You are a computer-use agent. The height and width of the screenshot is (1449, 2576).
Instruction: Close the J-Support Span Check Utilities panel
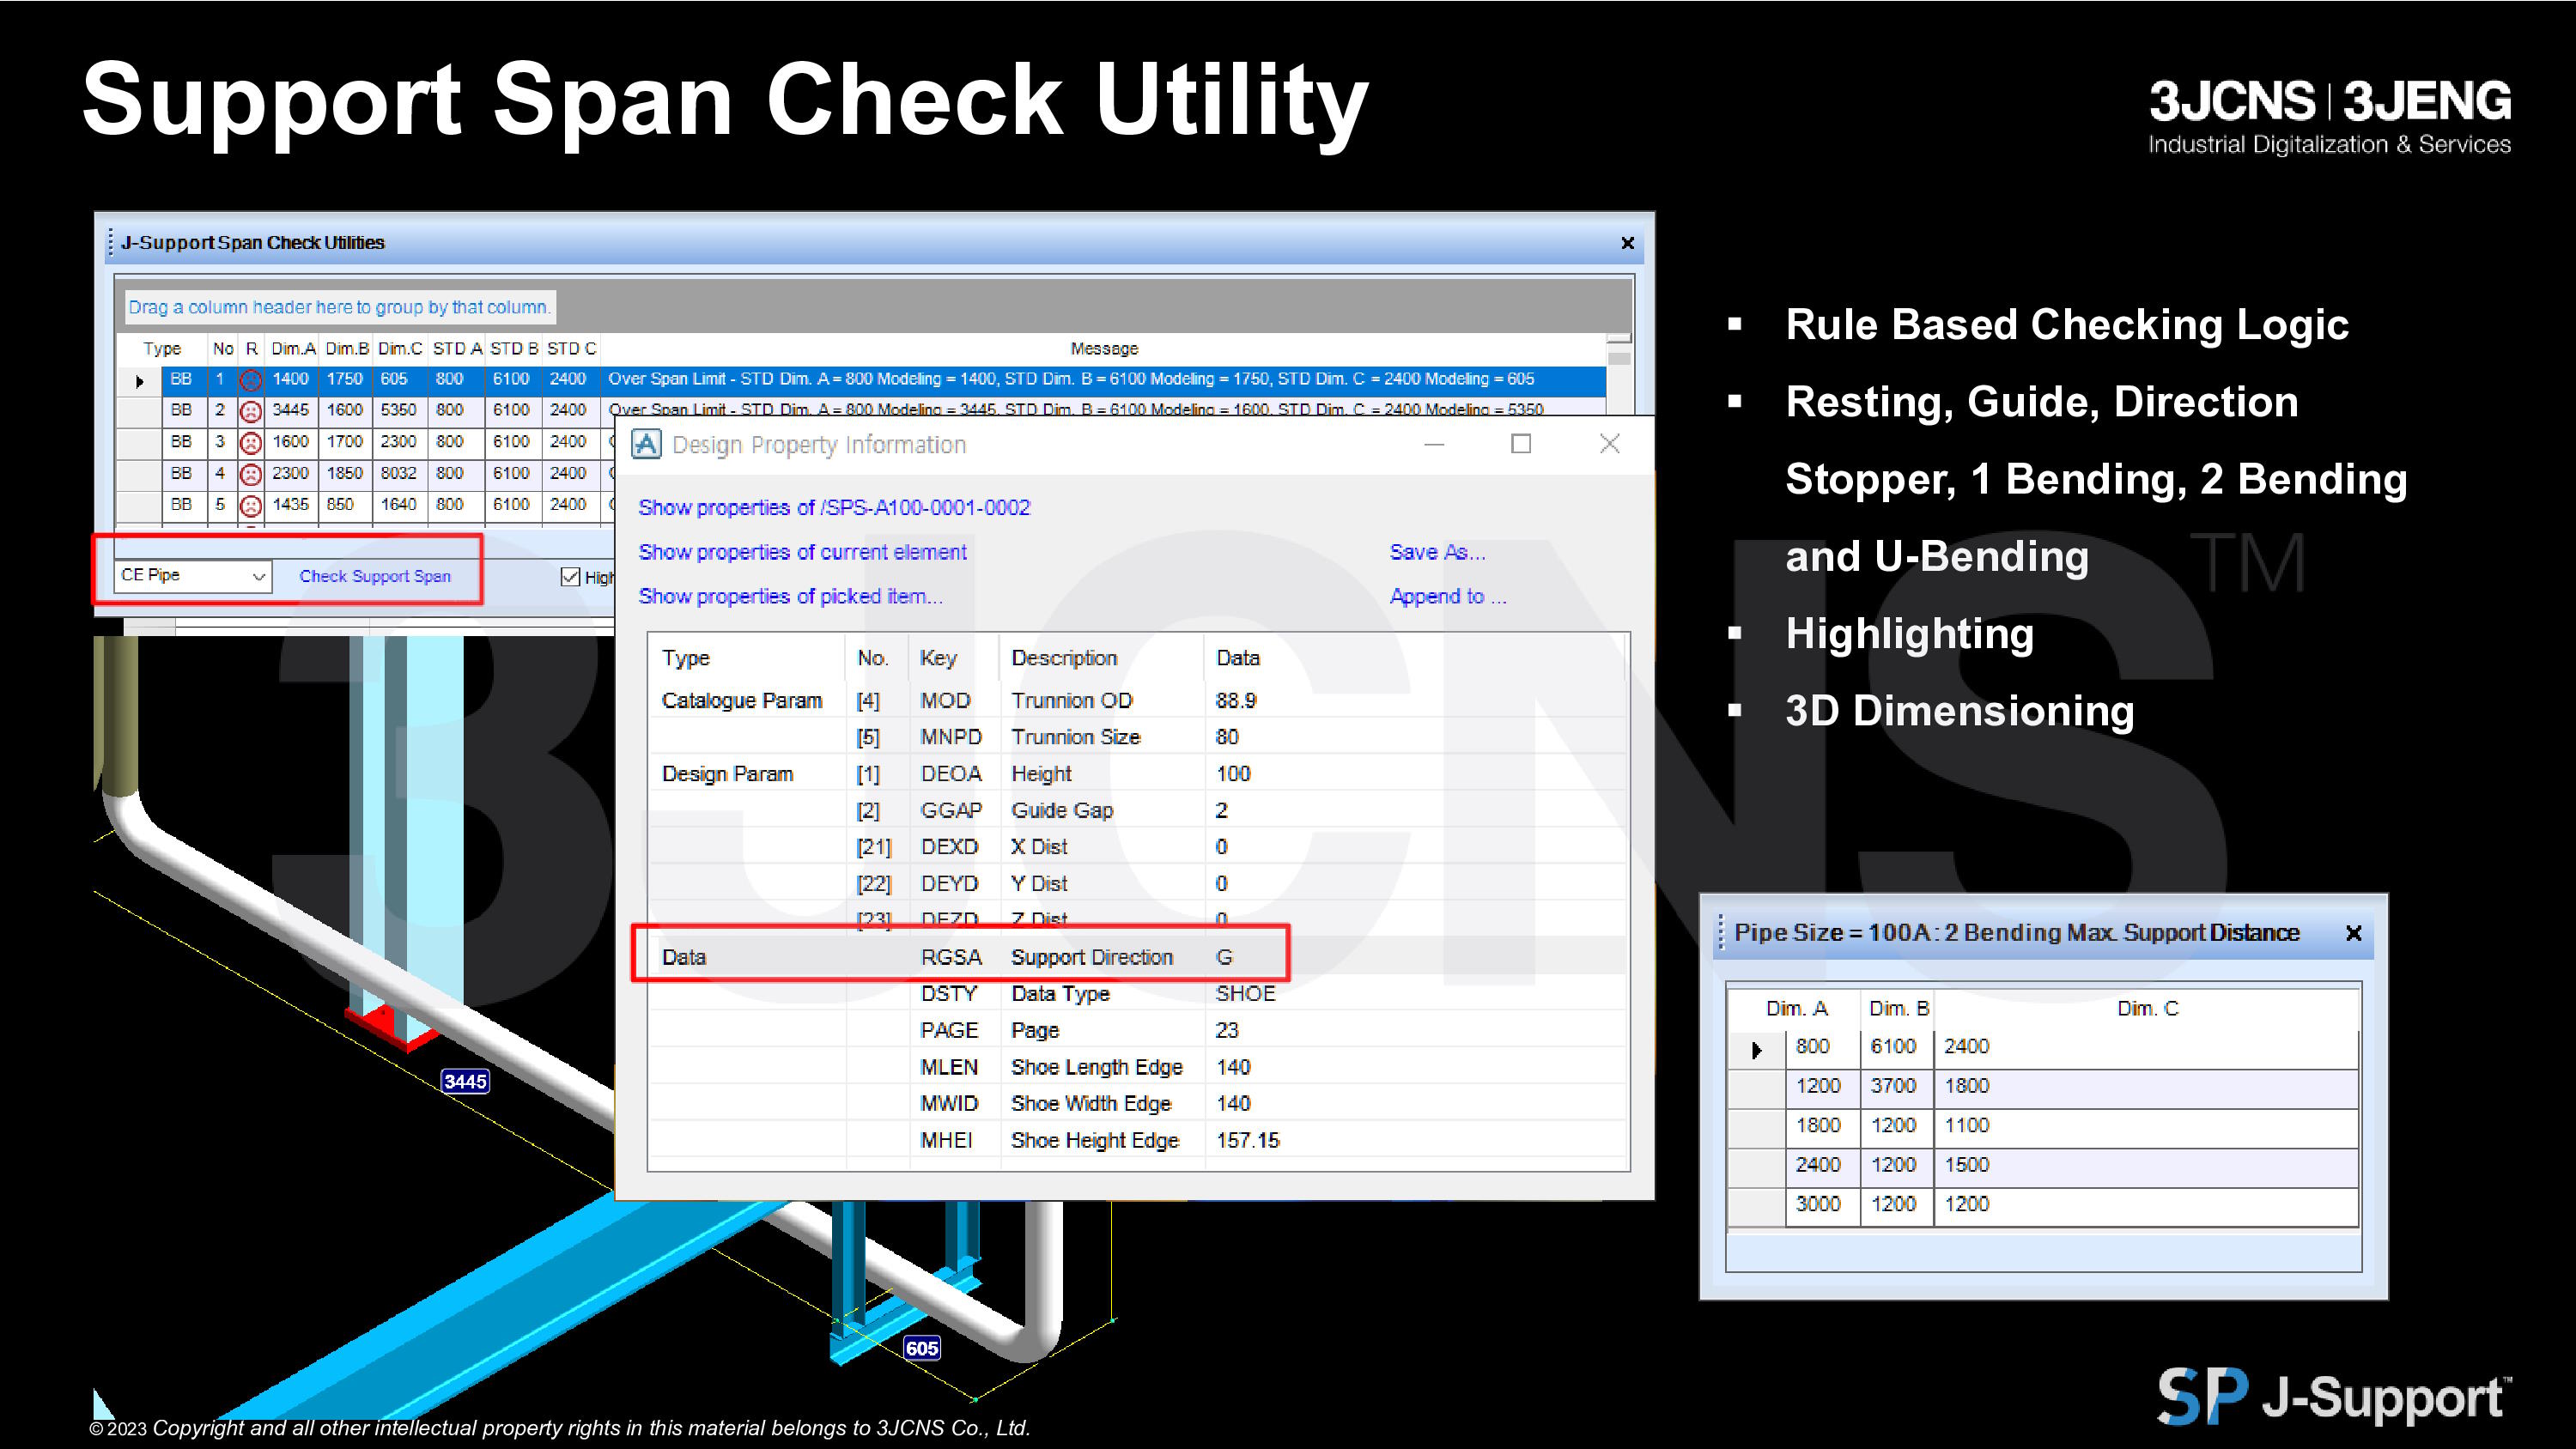(1627, 243)
